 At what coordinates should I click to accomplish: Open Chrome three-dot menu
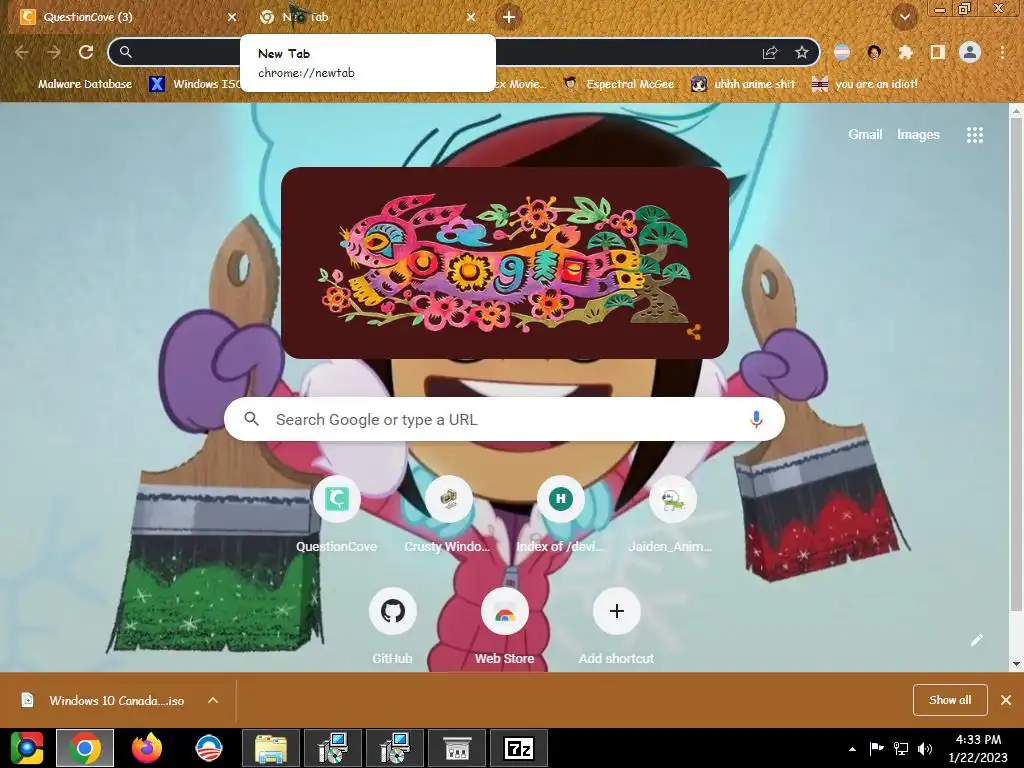(1002, 52)
